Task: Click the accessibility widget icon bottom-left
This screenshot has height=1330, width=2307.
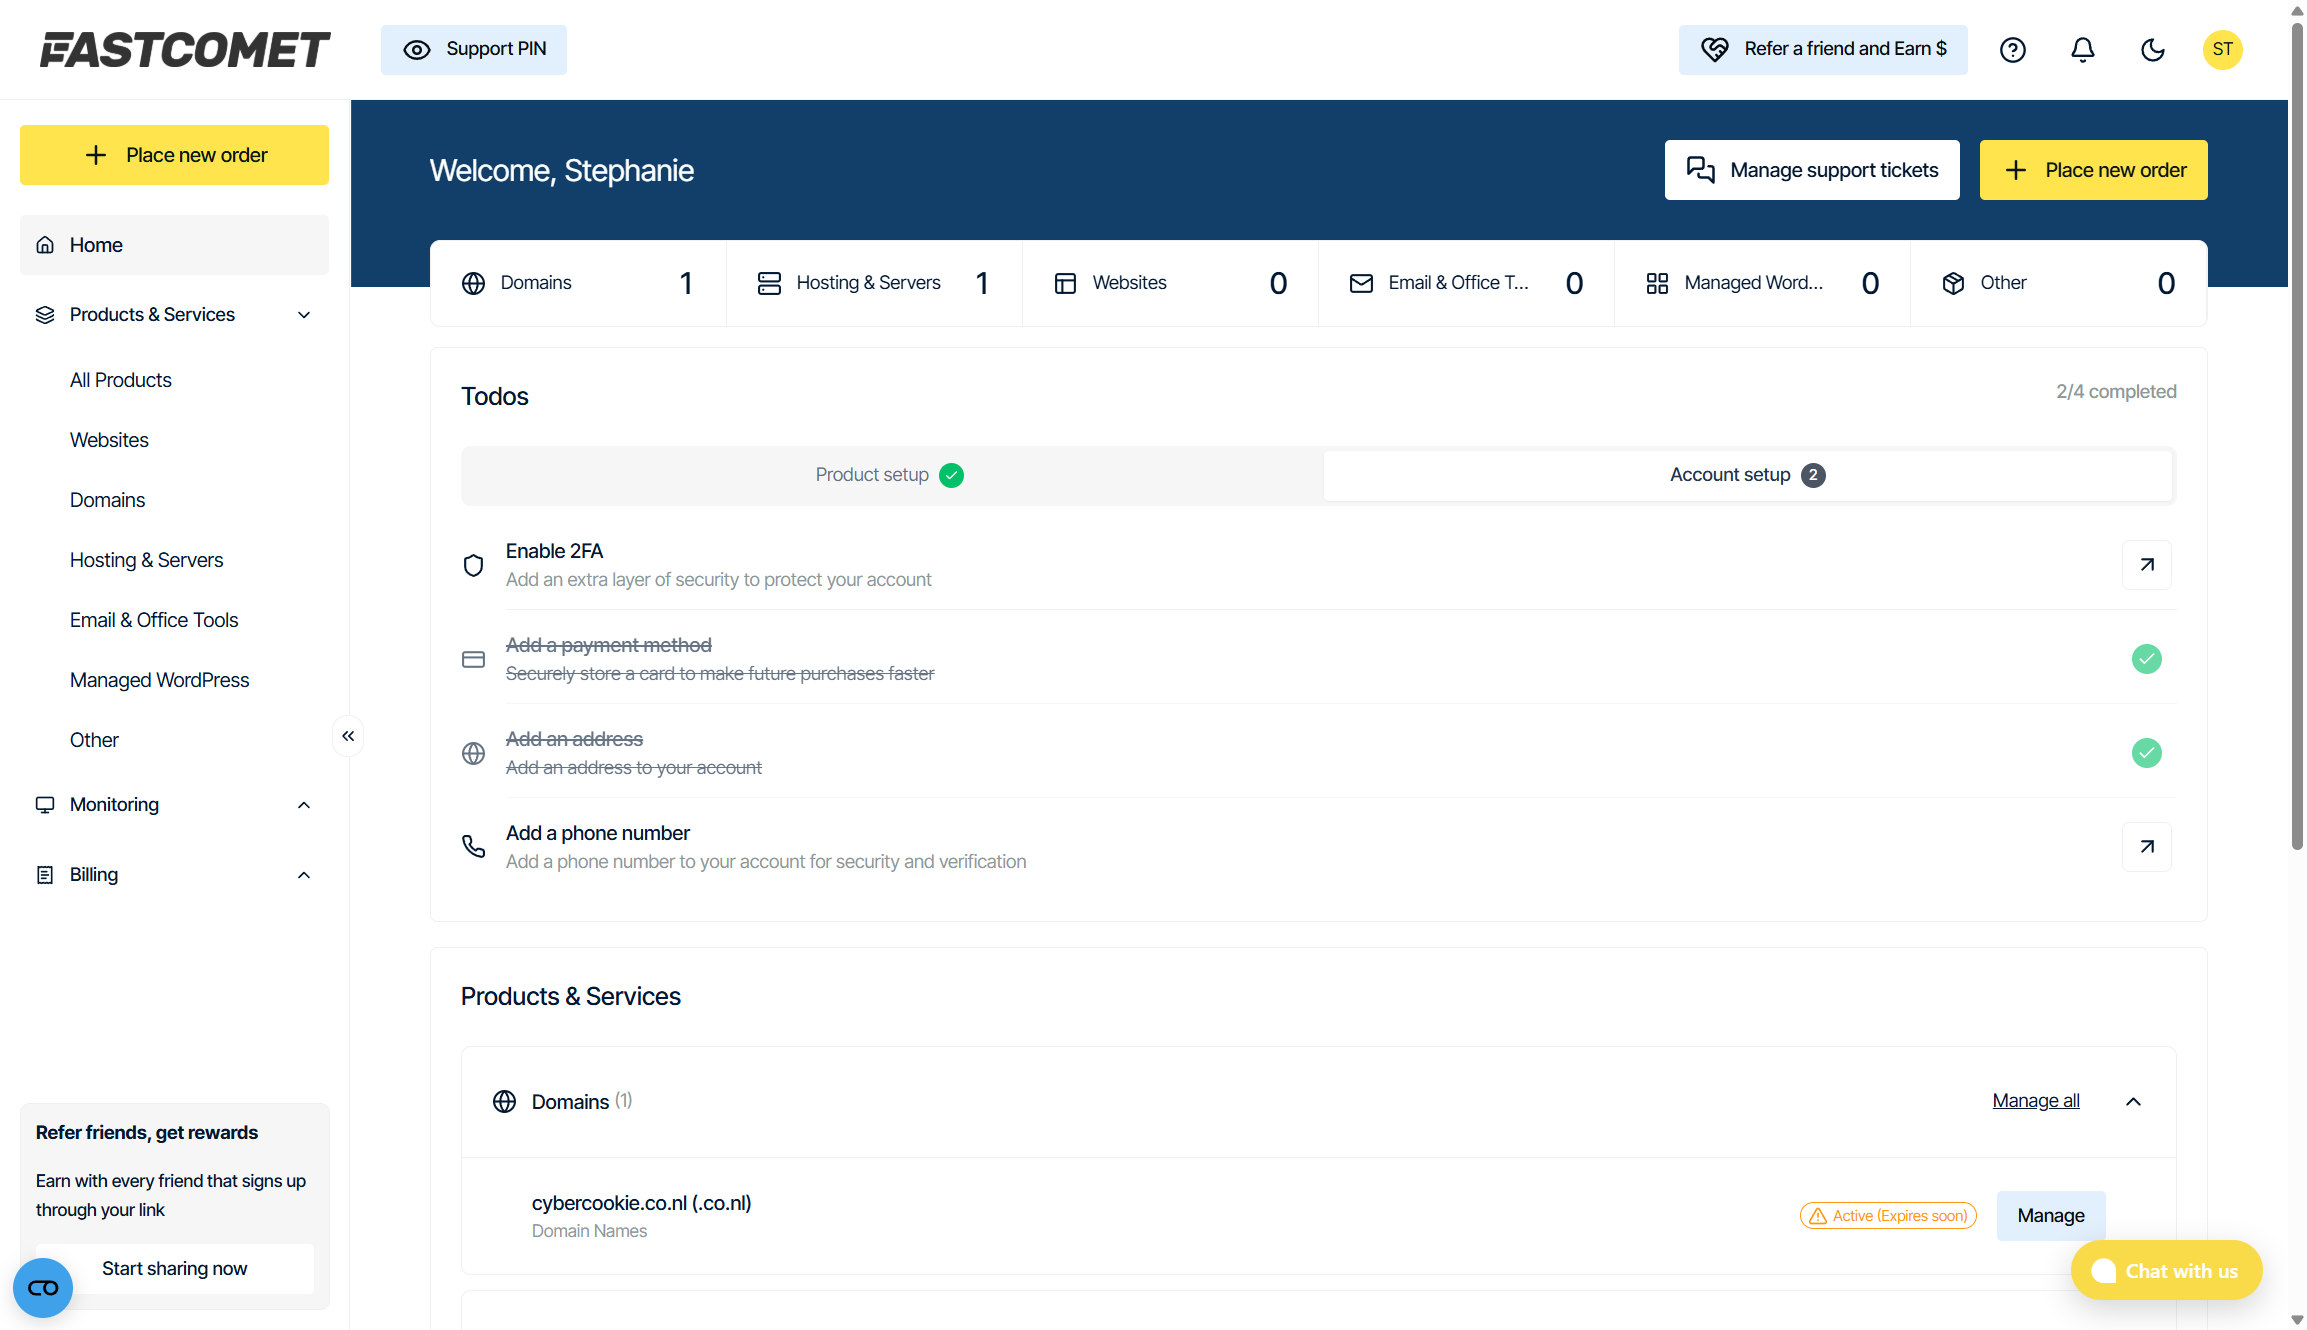Action: click(43, 1288)
